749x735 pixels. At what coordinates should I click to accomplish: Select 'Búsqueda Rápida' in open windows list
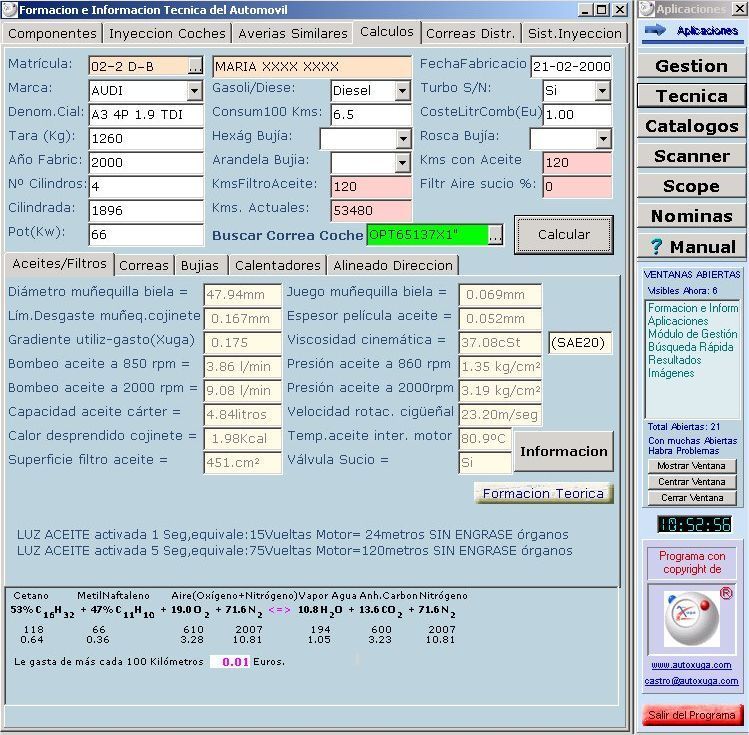[690, 347]
